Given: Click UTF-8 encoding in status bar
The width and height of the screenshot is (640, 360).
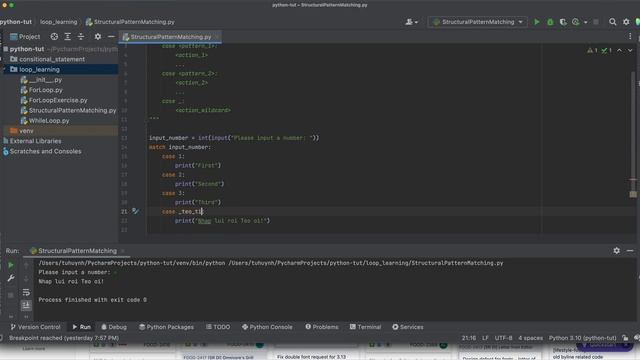Looking at the screenshot, I should coord(503,338).
